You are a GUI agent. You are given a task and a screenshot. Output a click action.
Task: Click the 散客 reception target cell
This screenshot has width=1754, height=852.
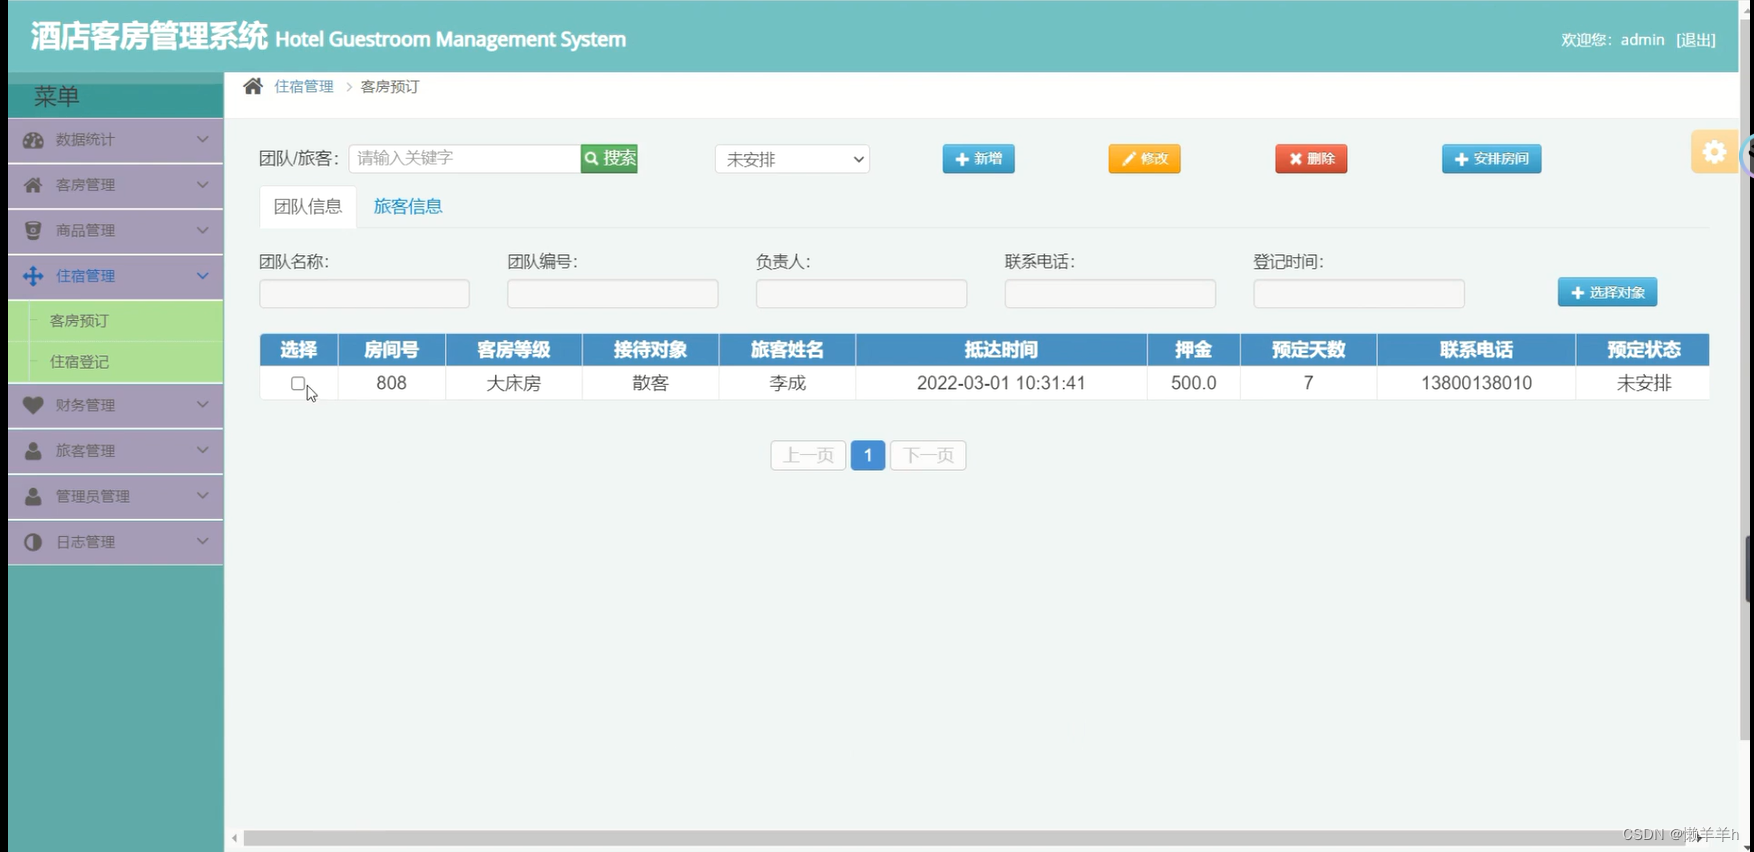click(651, 383)
